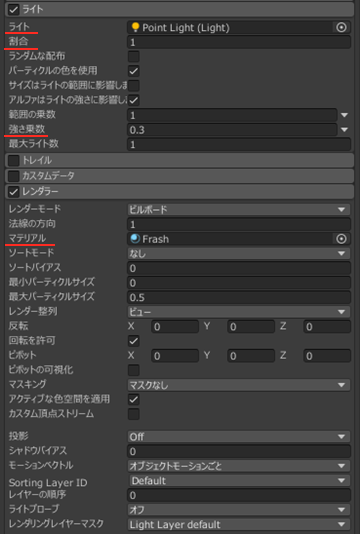Expand the カスタムデータ module header
The image size is (360, 534).
coord(179,176)
